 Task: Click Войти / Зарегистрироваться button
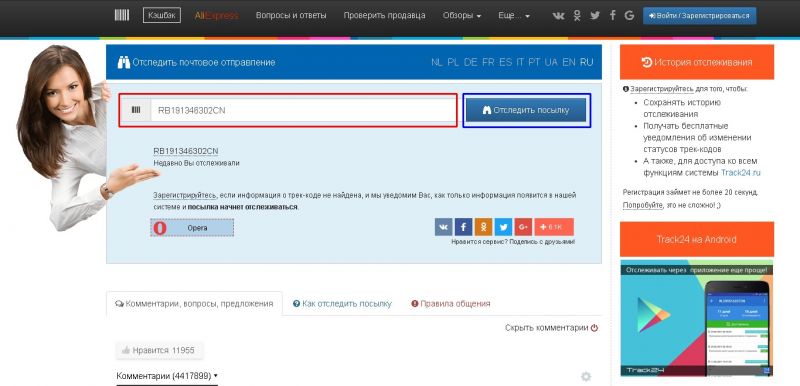699,15
